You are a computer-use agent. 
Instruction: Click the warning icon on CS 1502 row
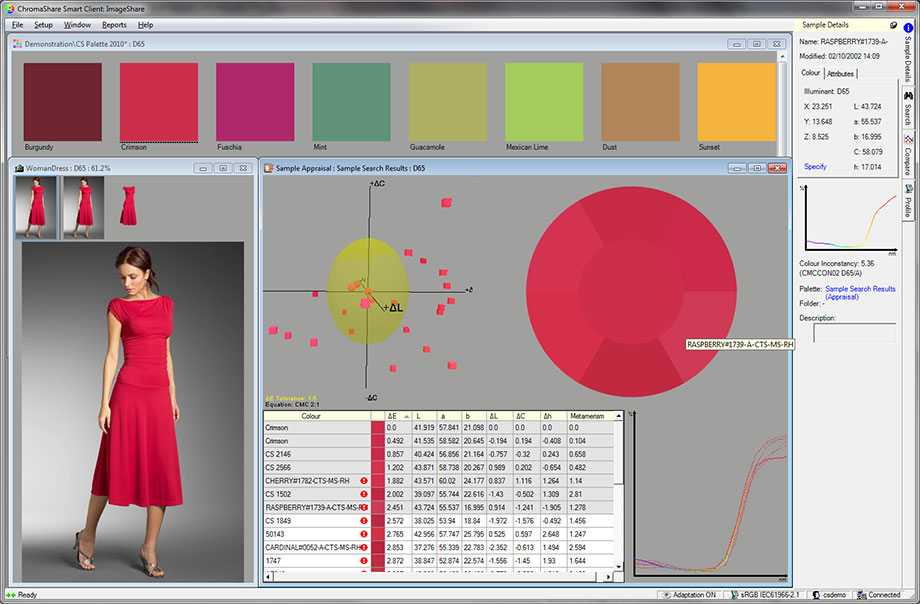pyautogui.click(x=364, y=494)
